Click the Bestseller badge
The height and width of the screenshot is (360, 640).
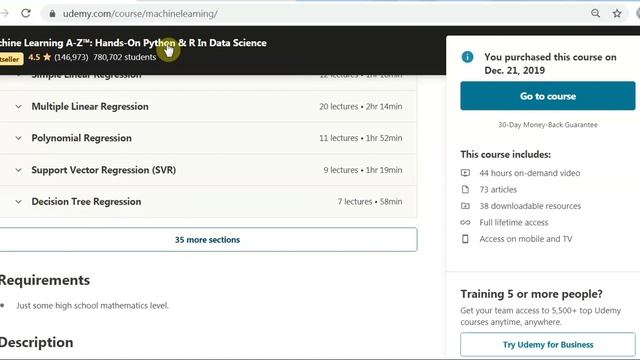(x=11, y=59)
